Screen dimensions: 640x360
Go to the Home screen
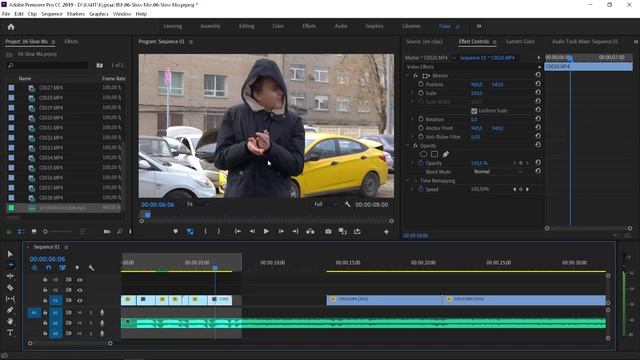pos(11,27)
